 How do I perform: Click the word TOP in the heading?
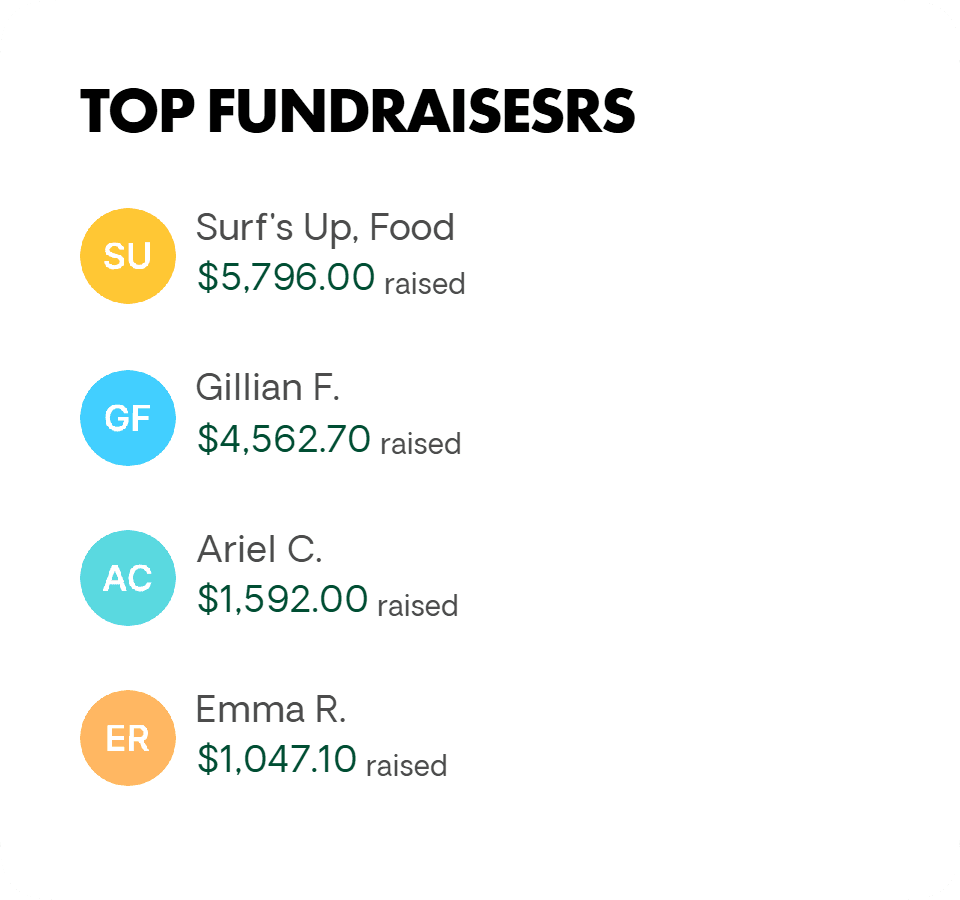point(138,111)
